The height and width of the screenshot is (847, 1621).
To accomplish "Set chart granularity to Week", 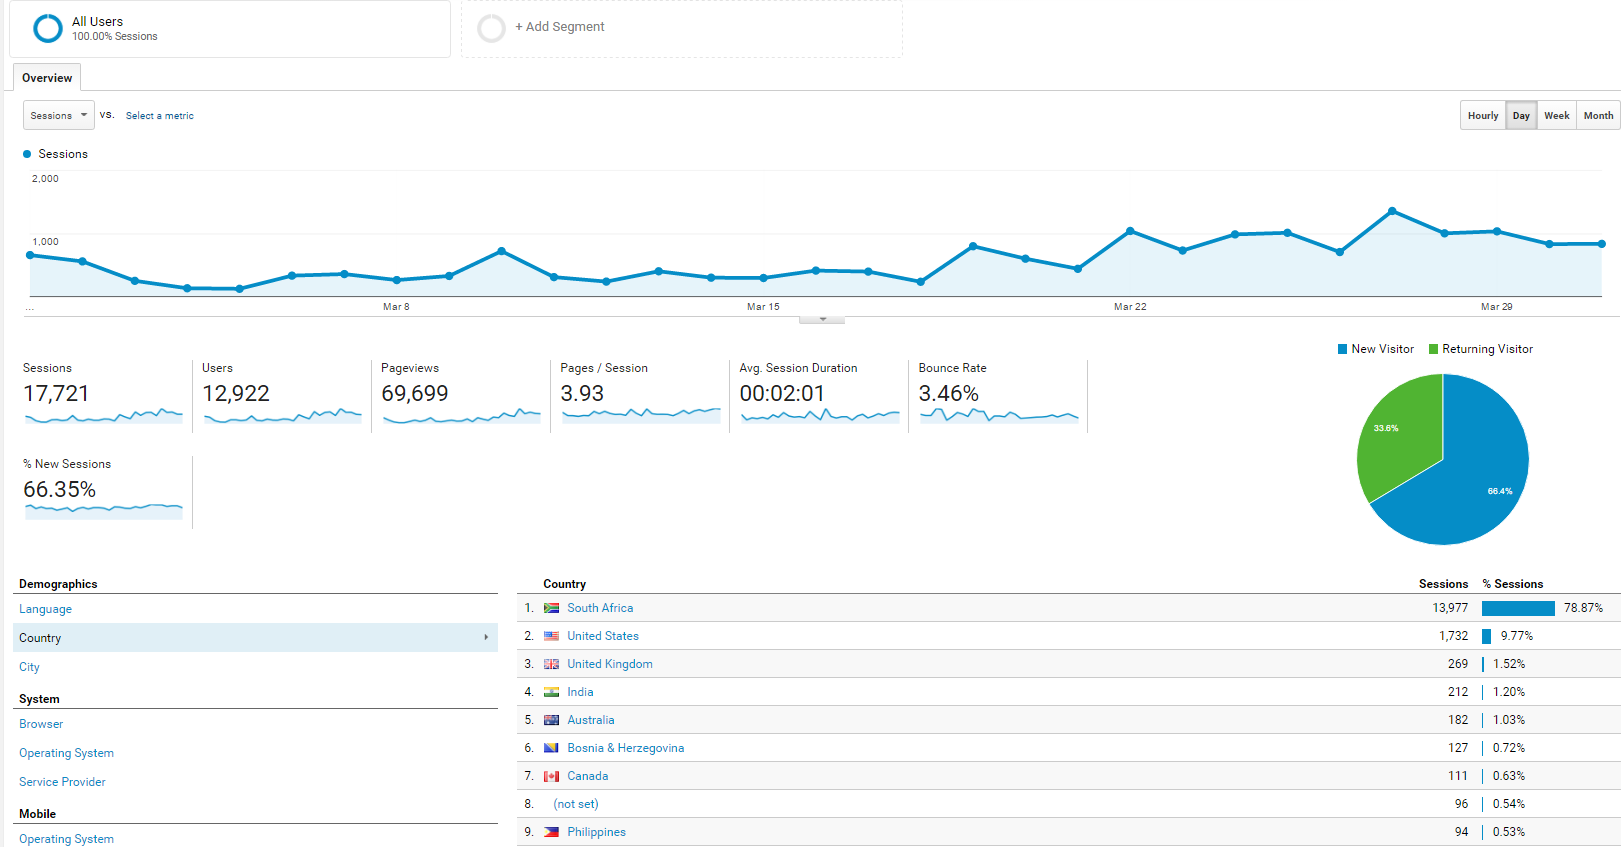I will 1556,116.
